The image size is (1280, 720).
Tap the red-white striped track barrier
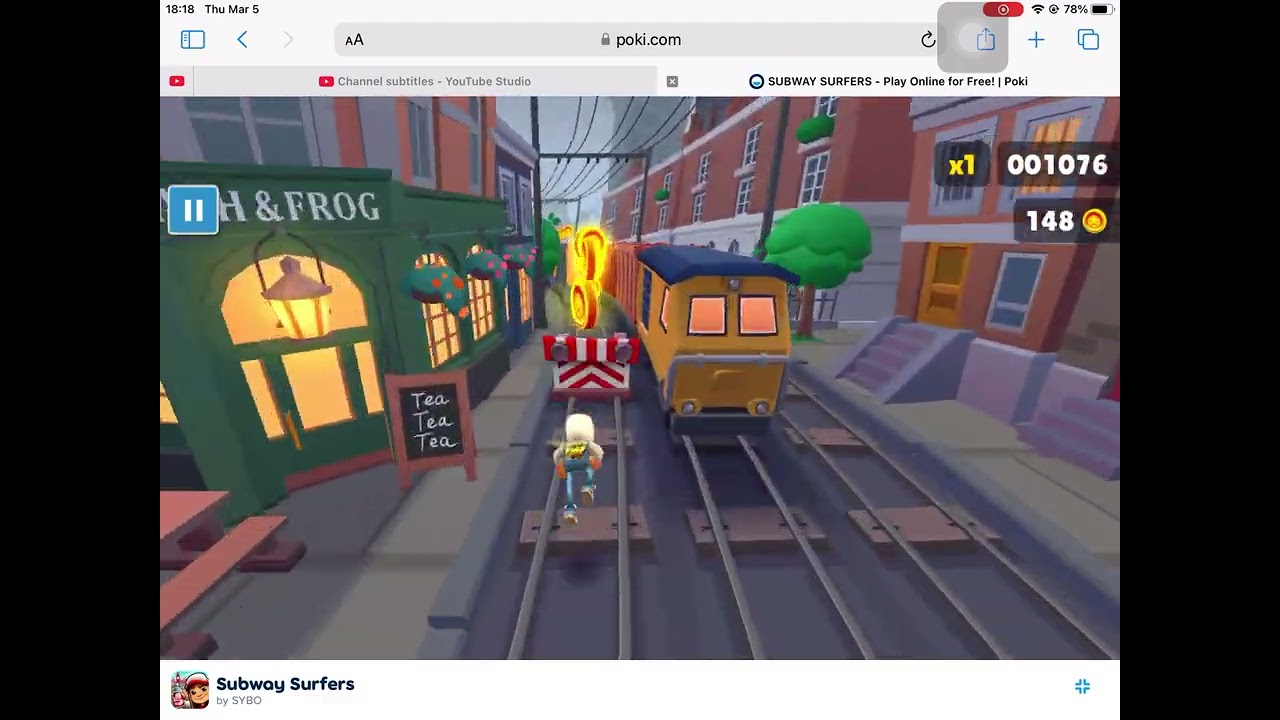pyautogui.click(x=591, y=365)
